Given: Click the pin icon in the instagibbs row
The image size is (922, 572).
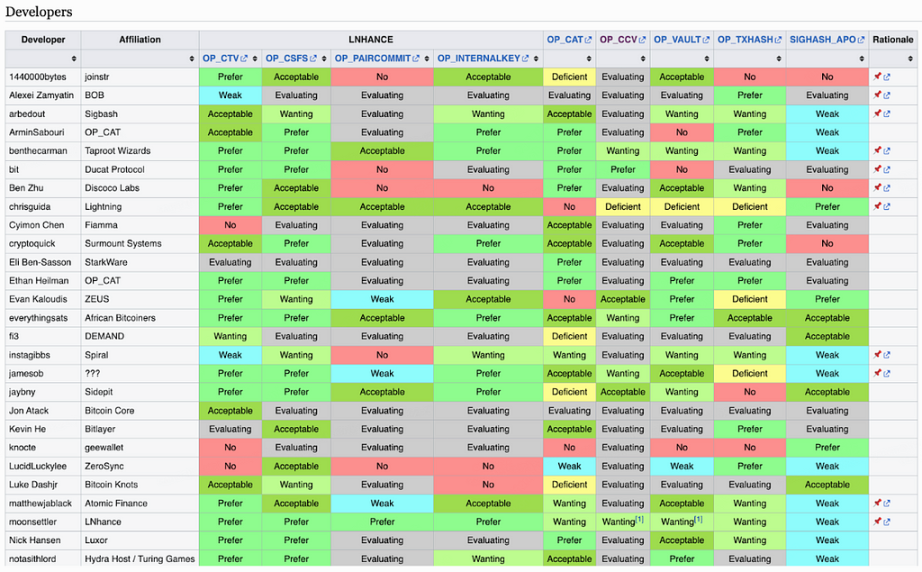Looking at the screenshot, I should [x=877, y=355].
